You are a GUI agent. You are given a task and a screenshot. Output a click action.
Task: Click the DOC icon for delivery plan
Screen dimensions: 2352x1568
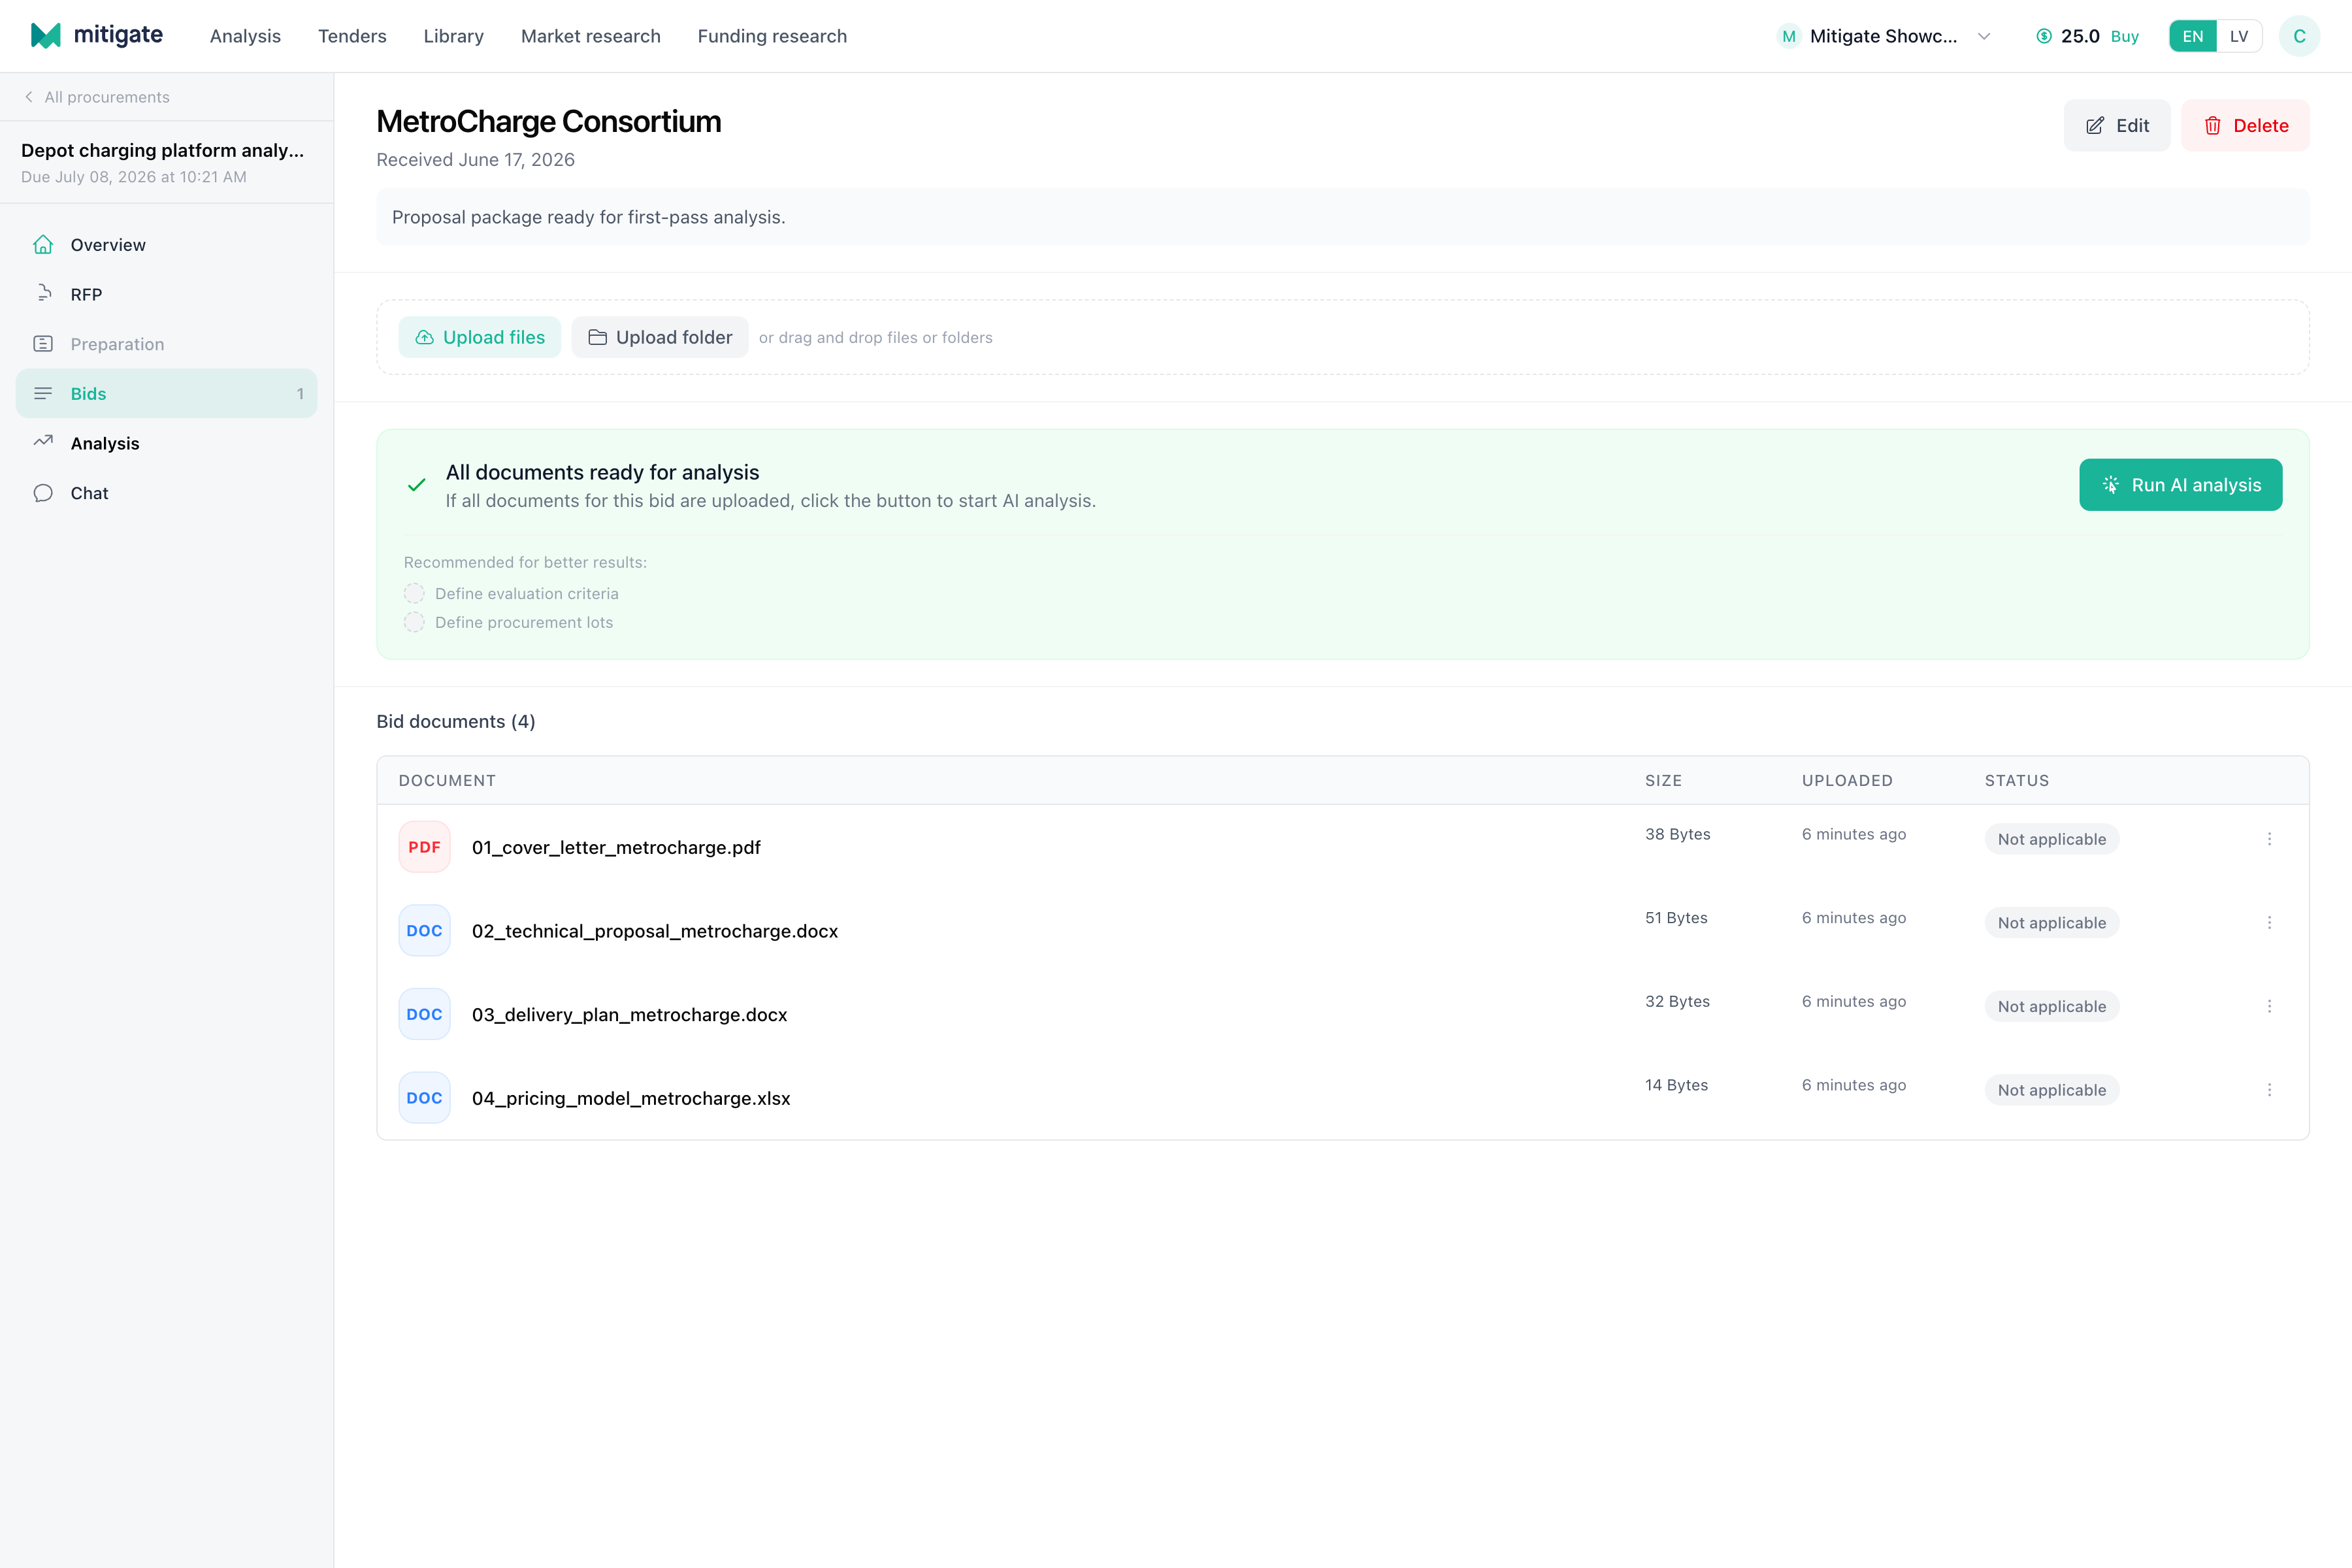(x=424, y=1014)
